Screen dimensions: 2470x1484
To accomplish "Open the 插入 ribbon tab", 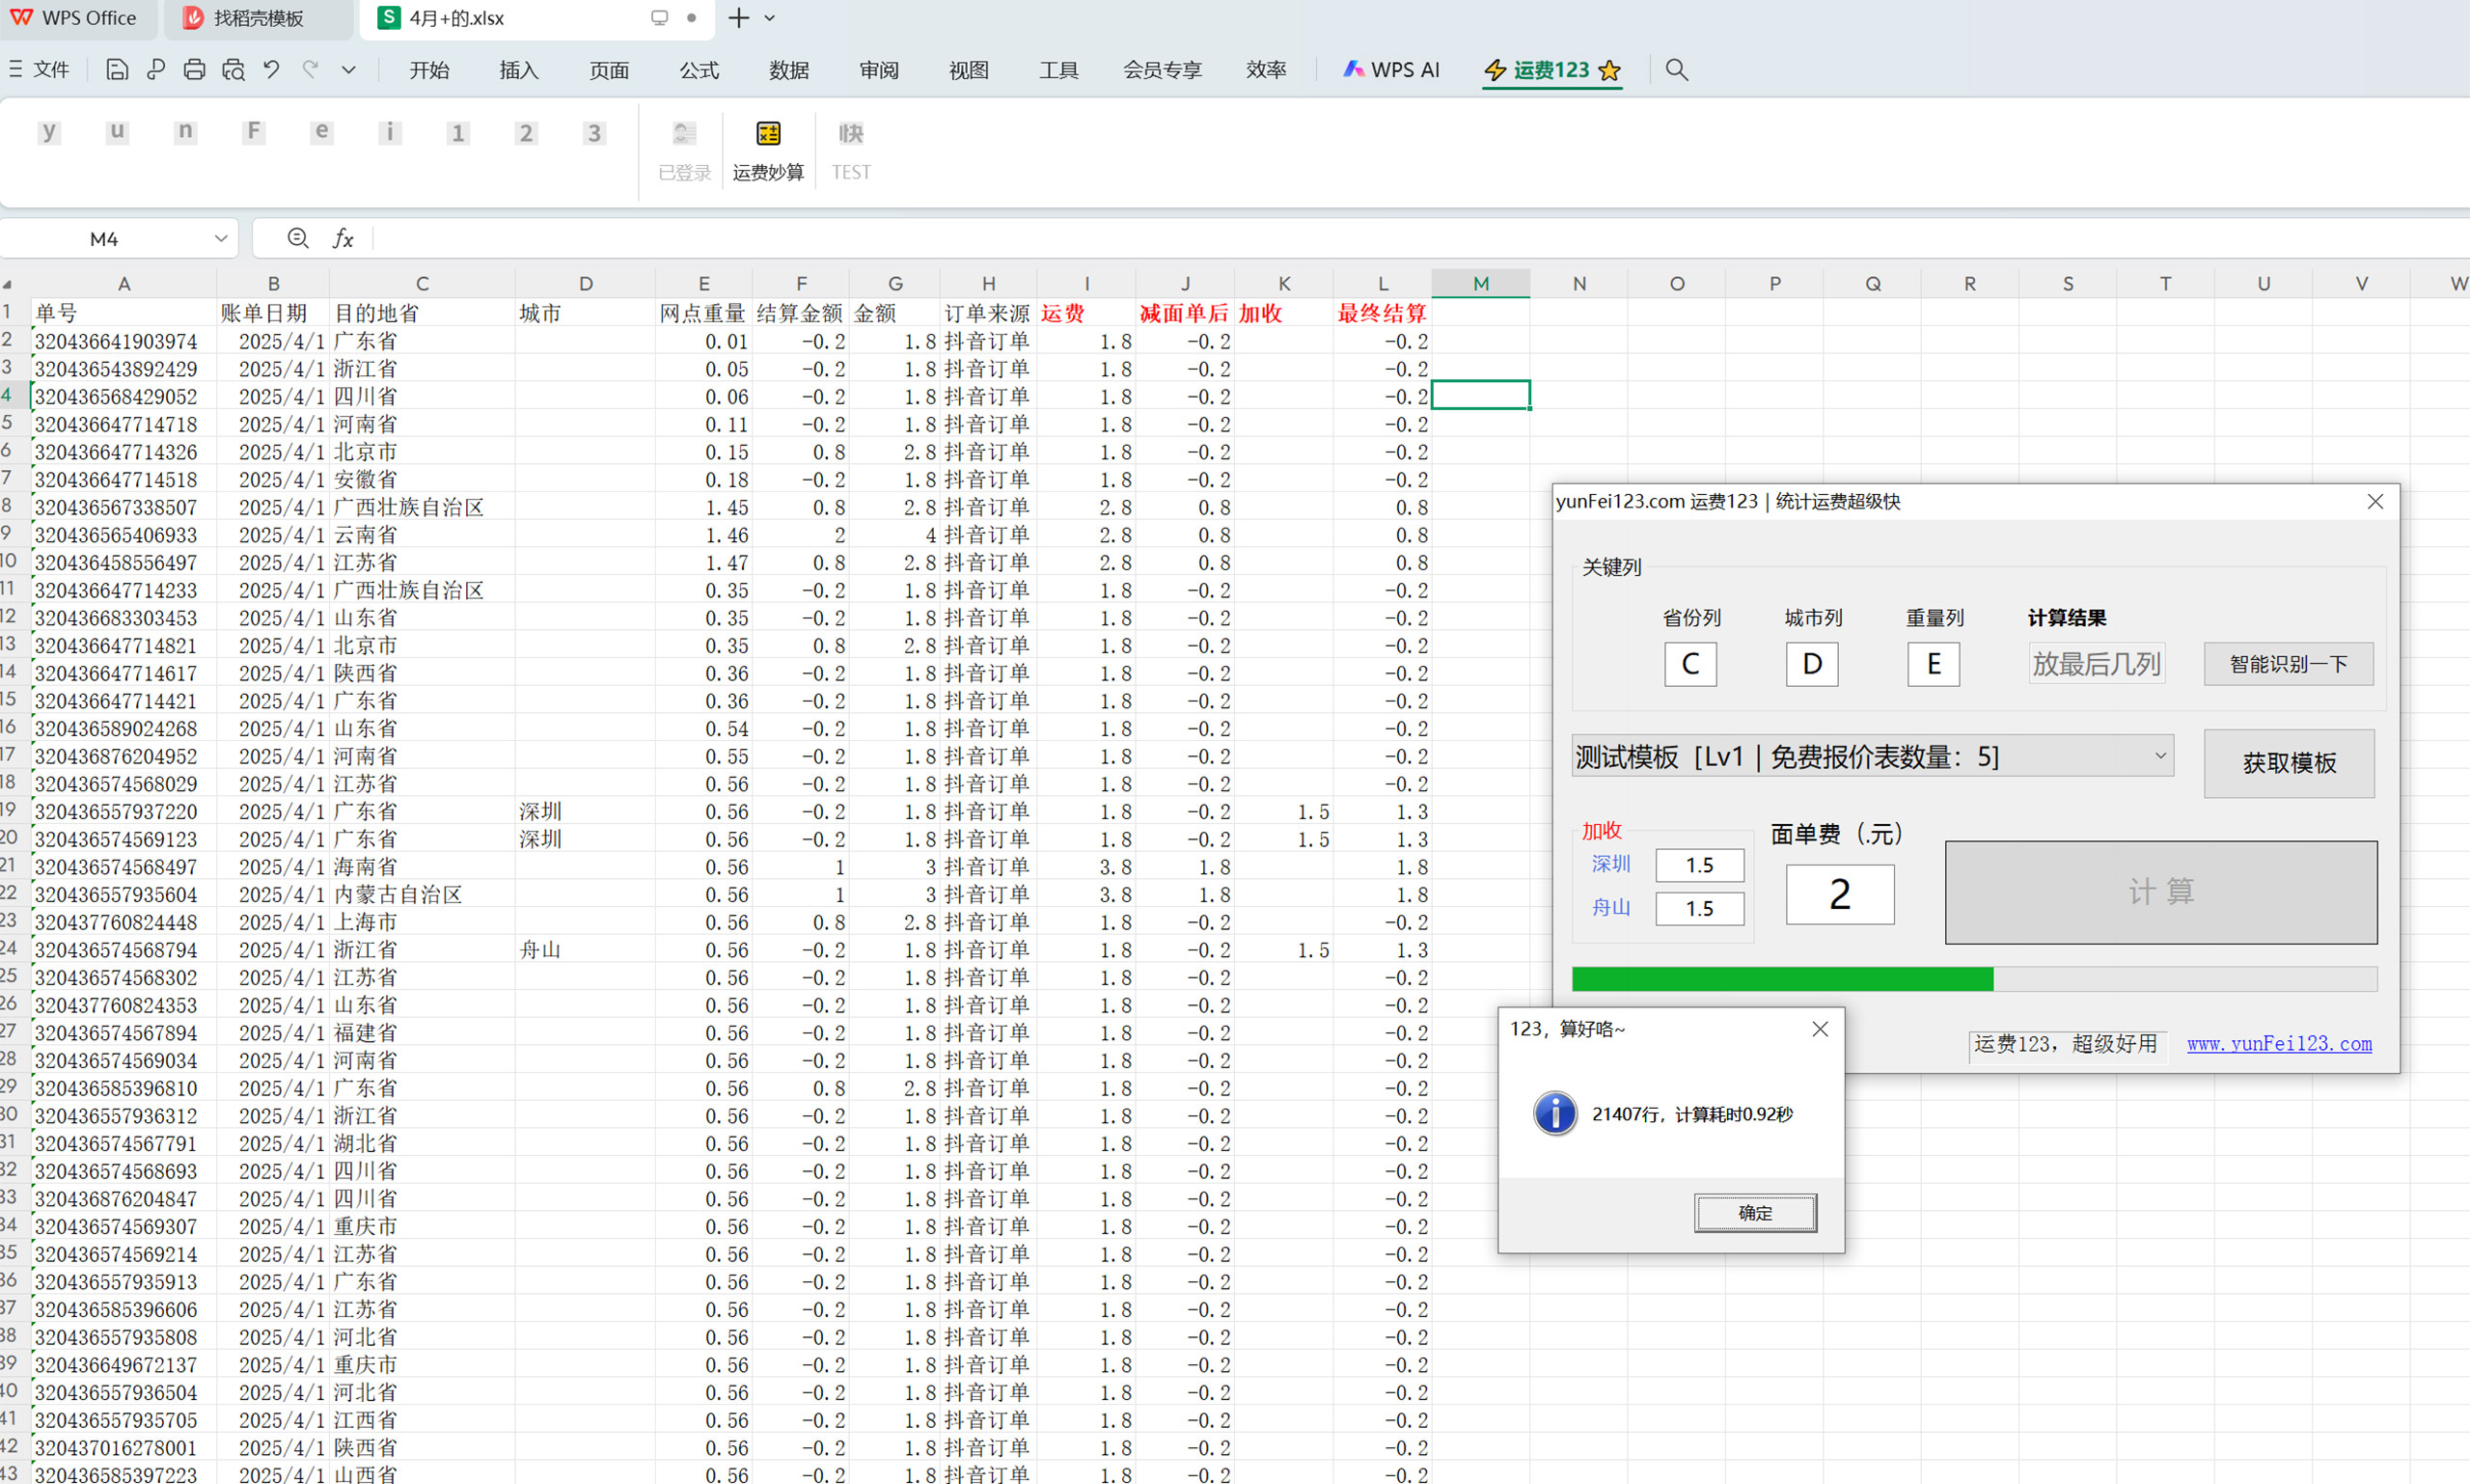I will click(519, 70).
